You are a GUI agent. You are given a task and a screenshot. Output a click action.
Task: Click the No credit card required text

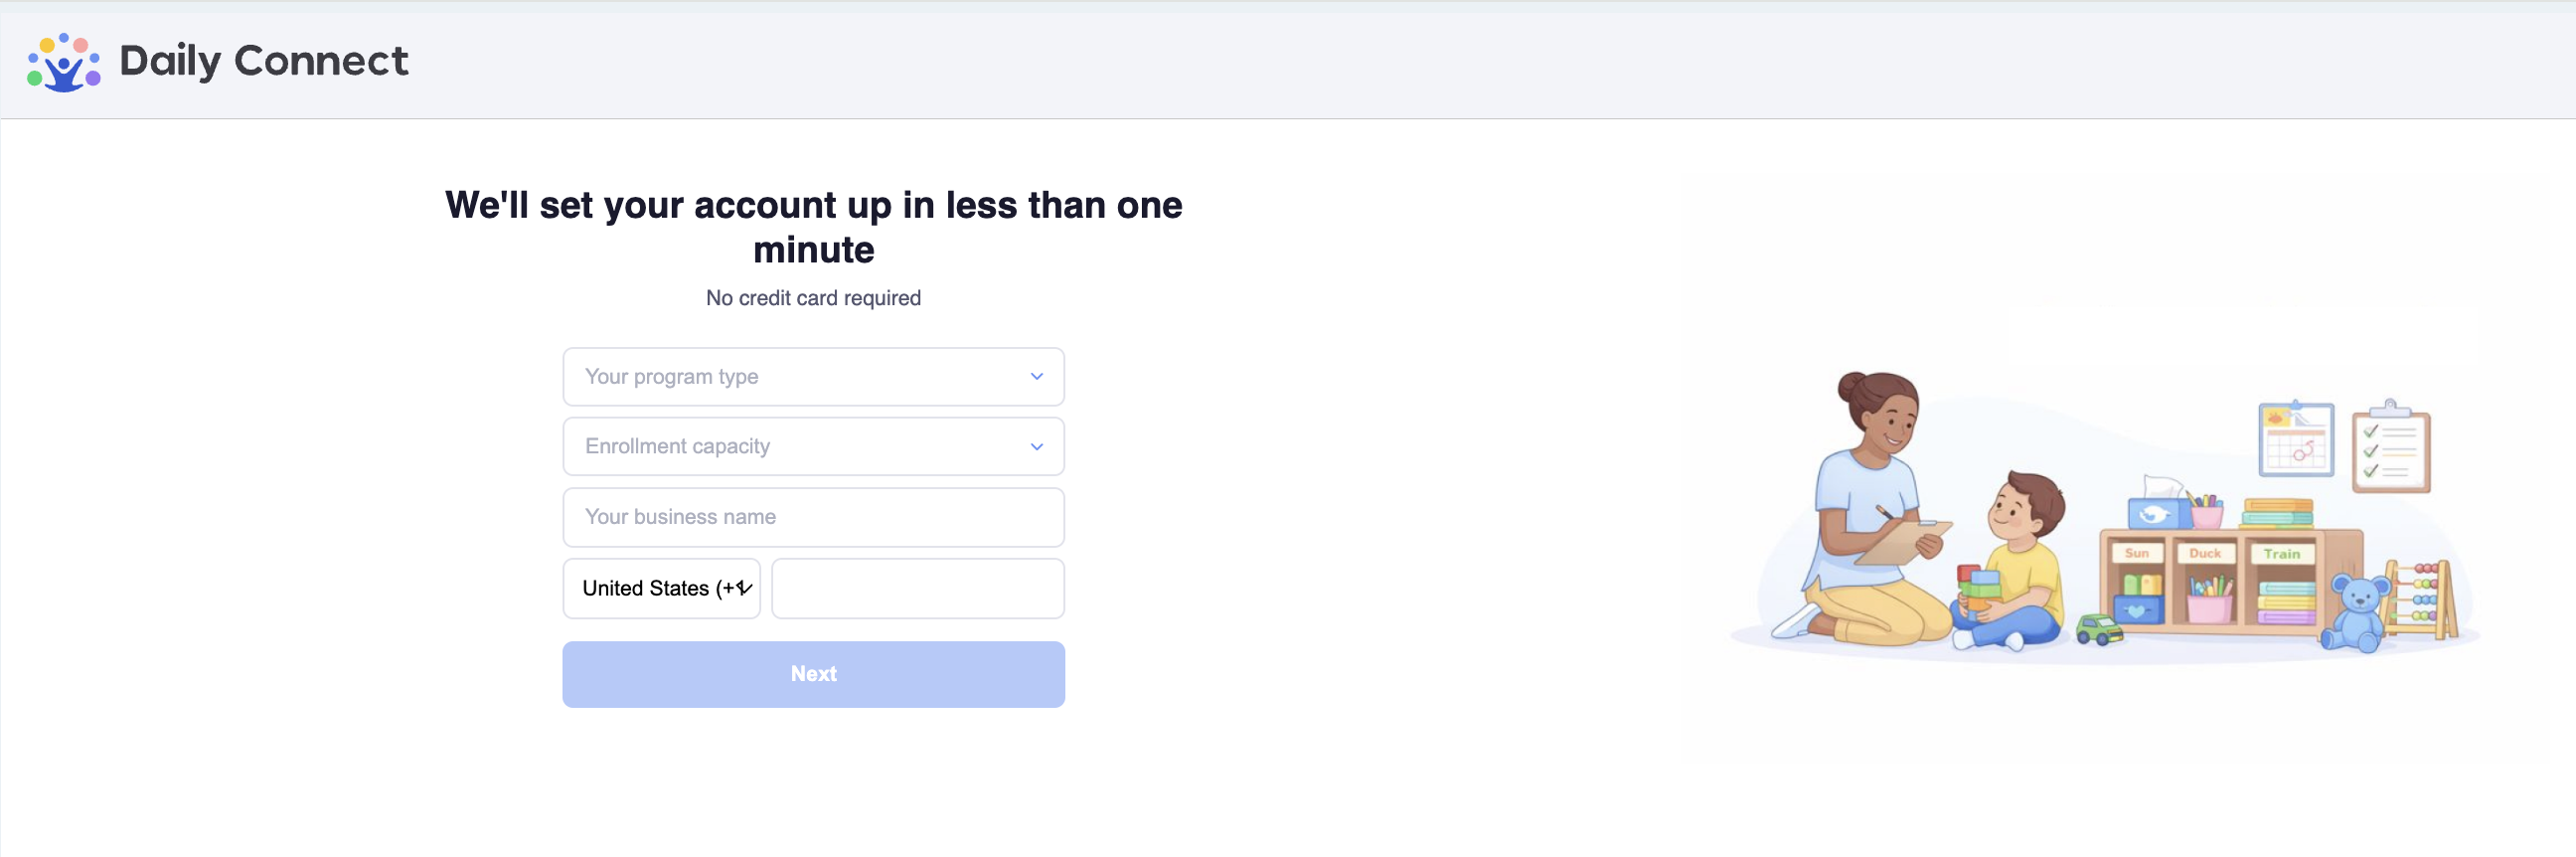[x=813, y=298]
